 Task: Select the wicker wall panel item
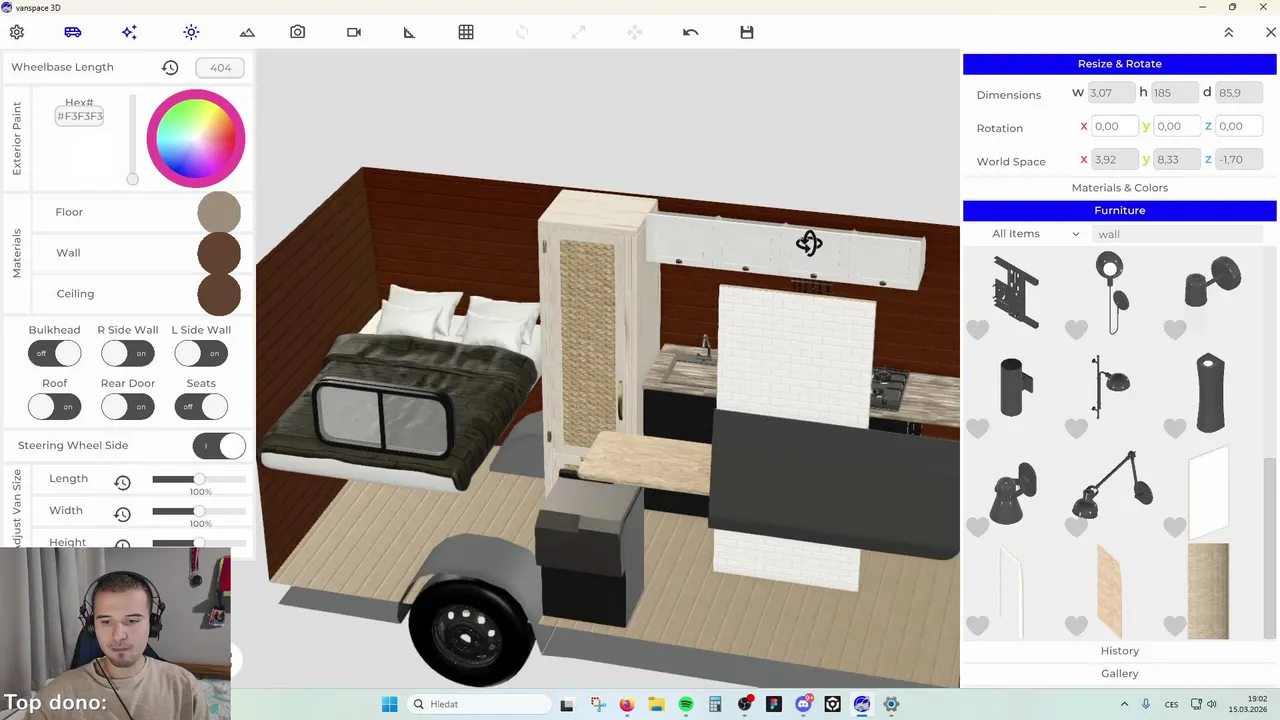(x=1208, y=591)
